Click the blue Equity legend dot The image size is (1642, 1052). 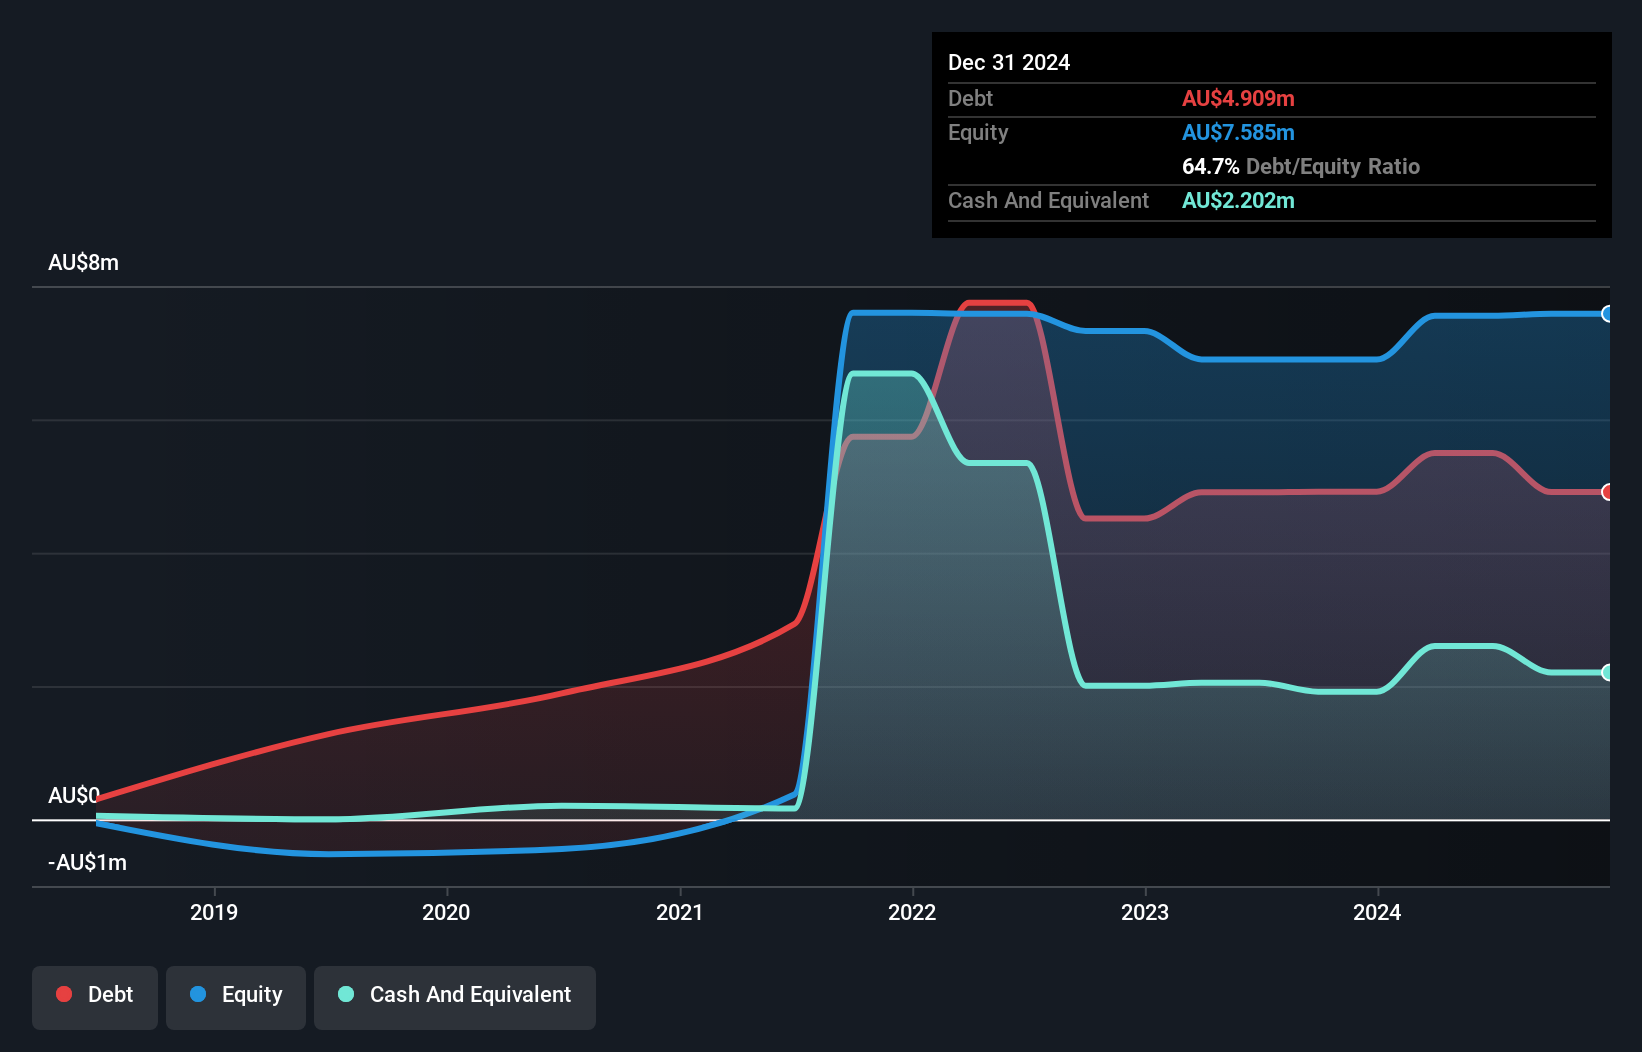198,994
